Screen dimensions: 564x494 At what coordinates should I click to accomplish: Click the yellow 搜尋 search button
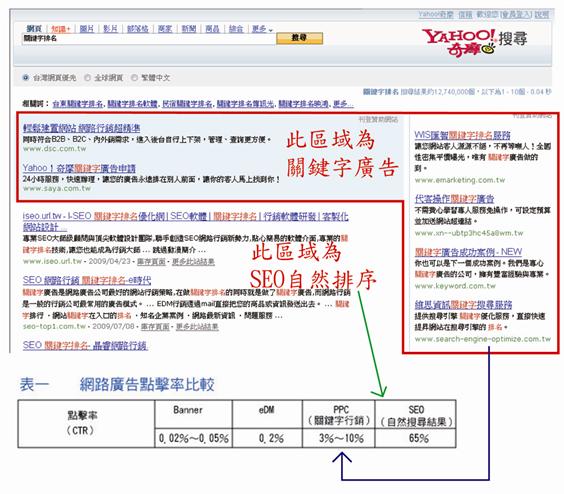pos(299,38)
